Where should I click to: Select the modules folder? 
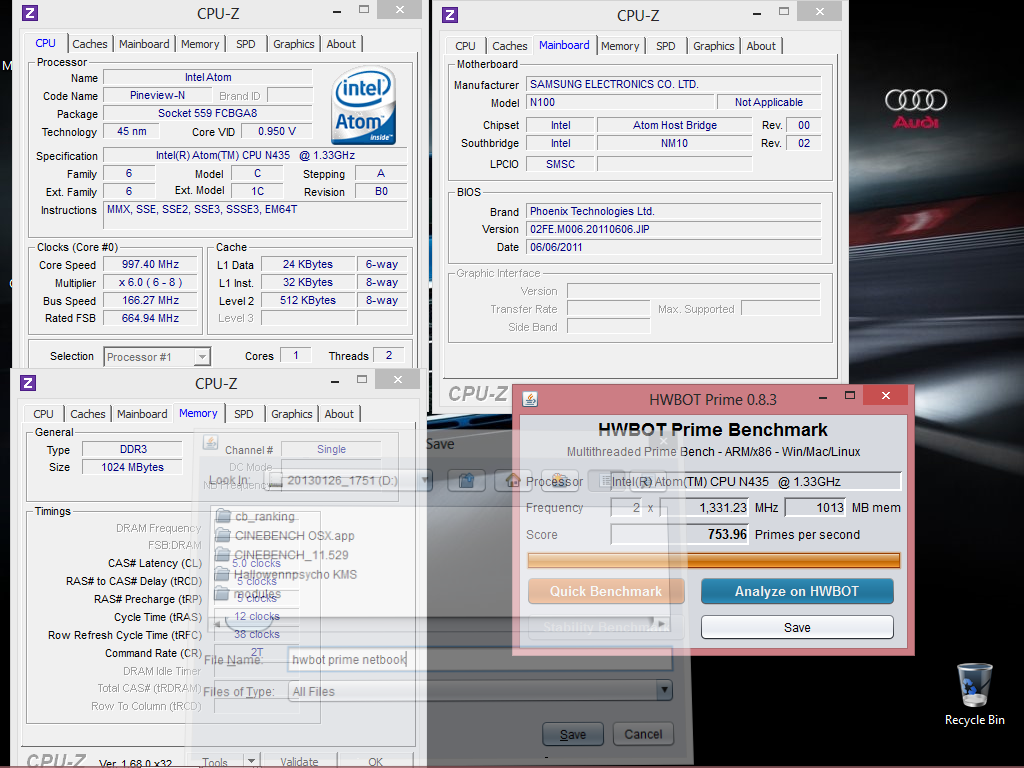click(x=249, y=594)
